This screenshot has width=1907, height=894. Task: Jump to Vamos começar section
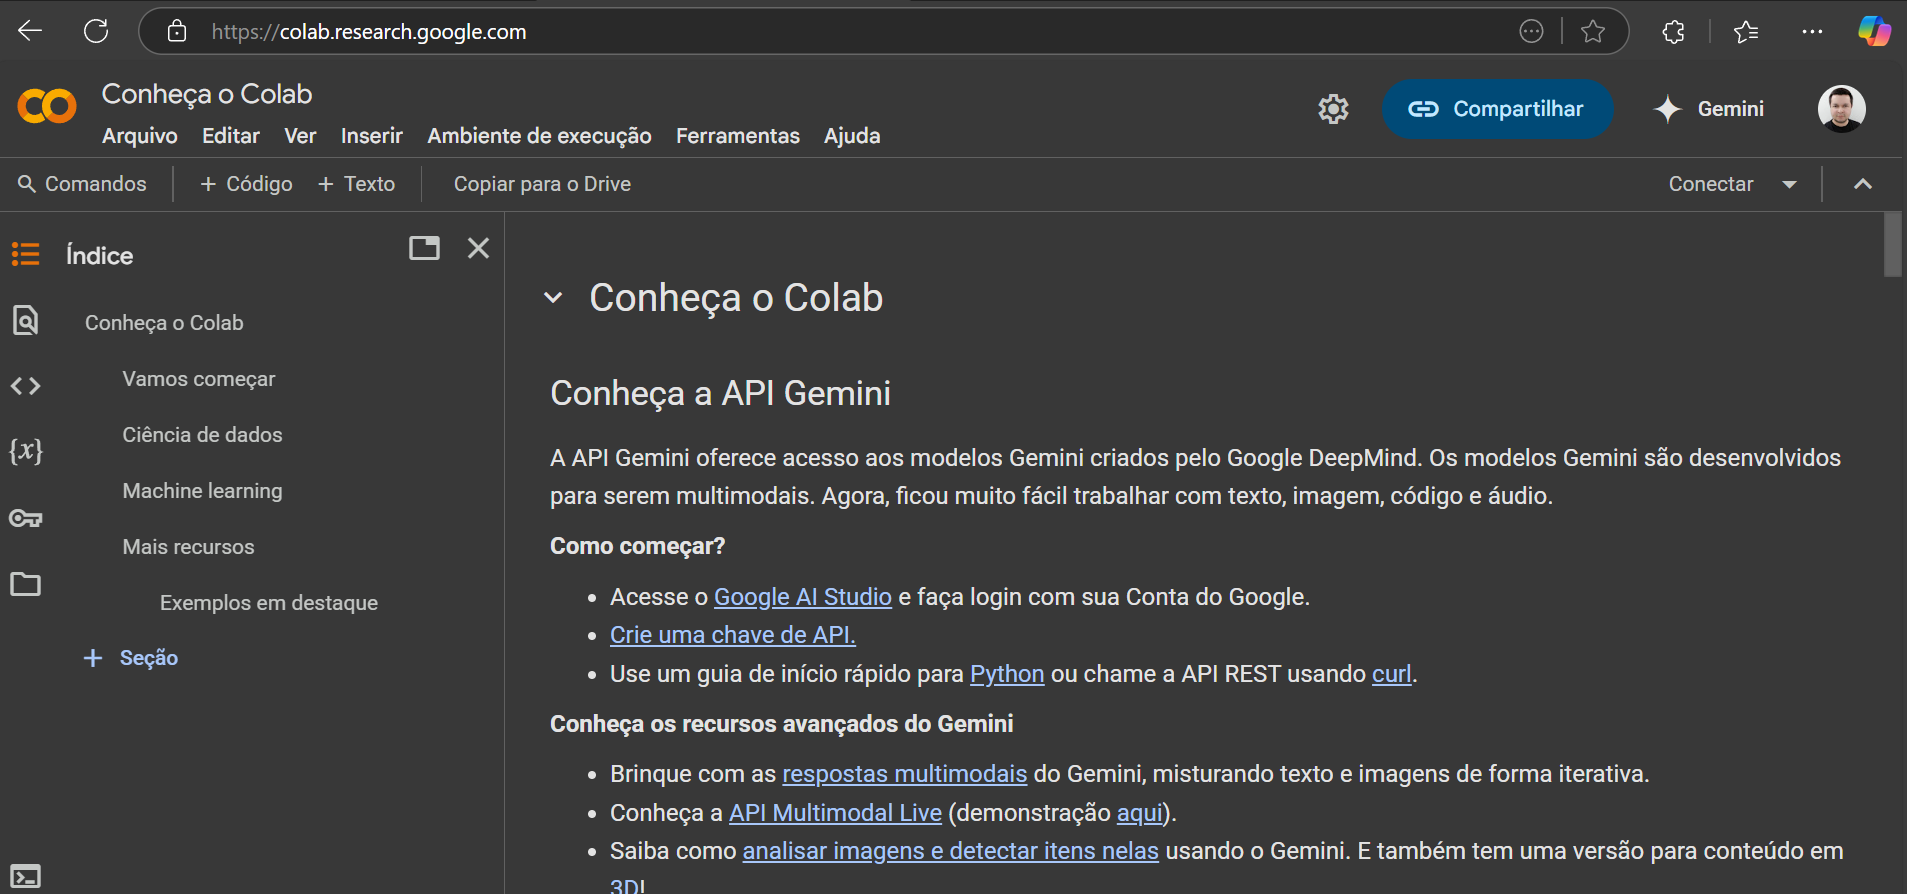coord(199,379)
